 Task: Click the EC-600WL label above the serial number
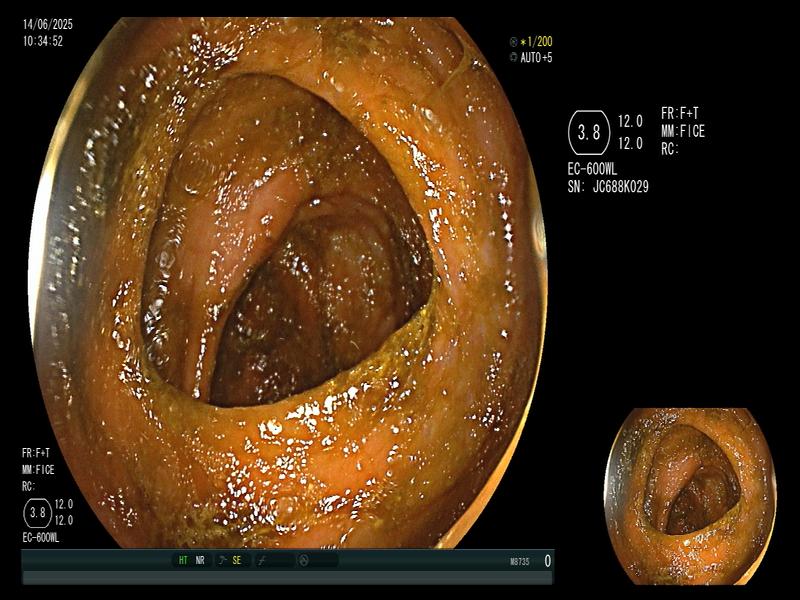[592, 169]
